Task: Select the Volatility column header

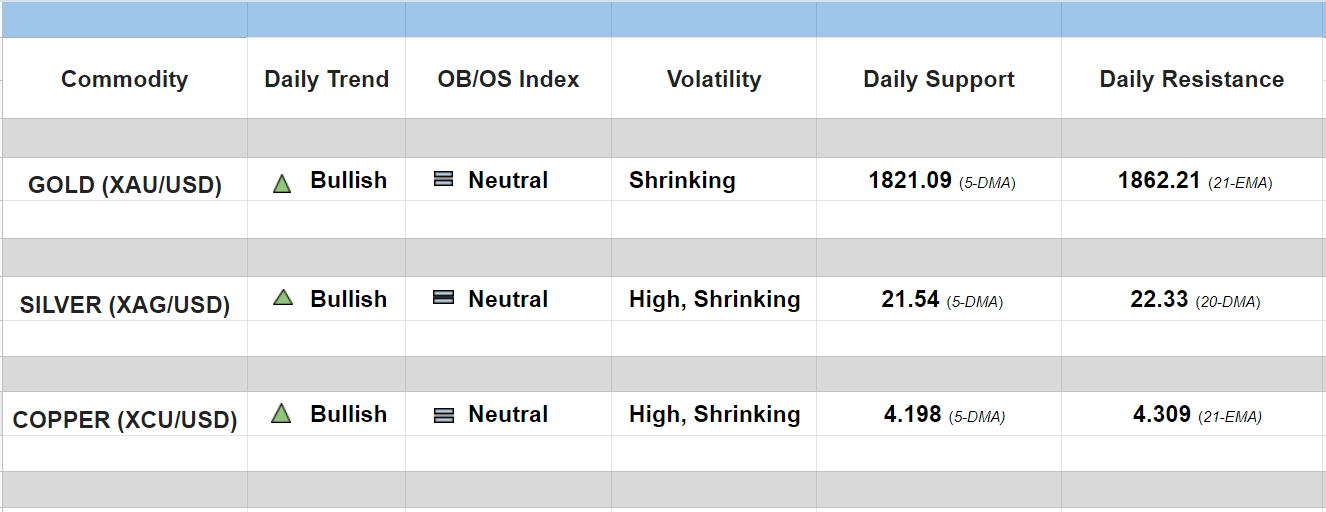Action: click(714, 80)
